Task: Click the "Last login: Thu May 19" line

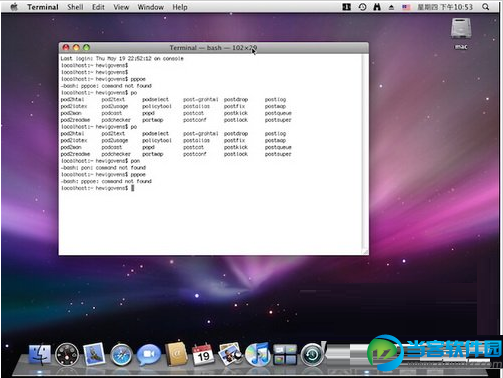Action: click(122, 58)
